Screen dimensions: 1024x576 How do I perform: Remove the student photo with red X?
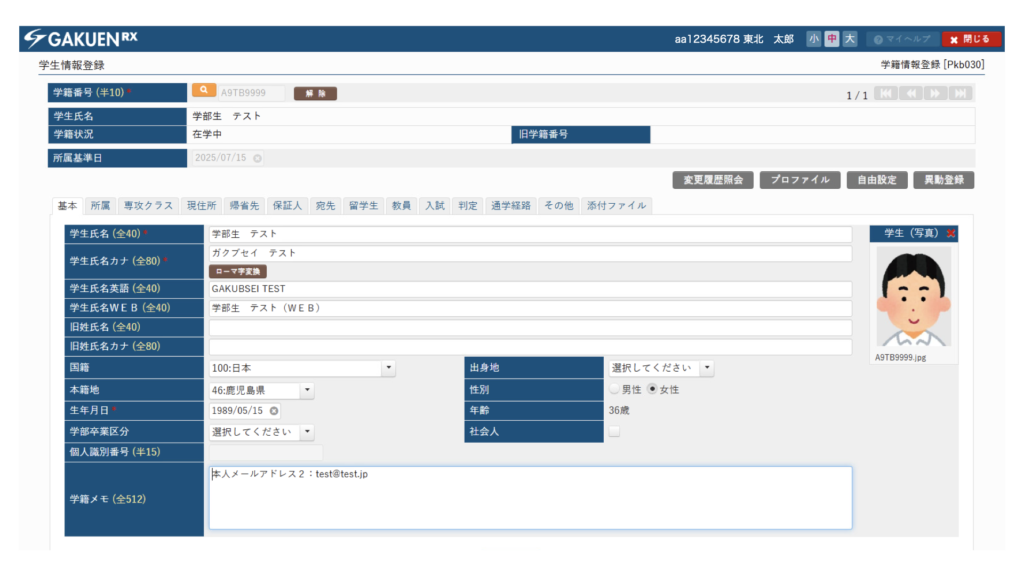coord(951,233)
